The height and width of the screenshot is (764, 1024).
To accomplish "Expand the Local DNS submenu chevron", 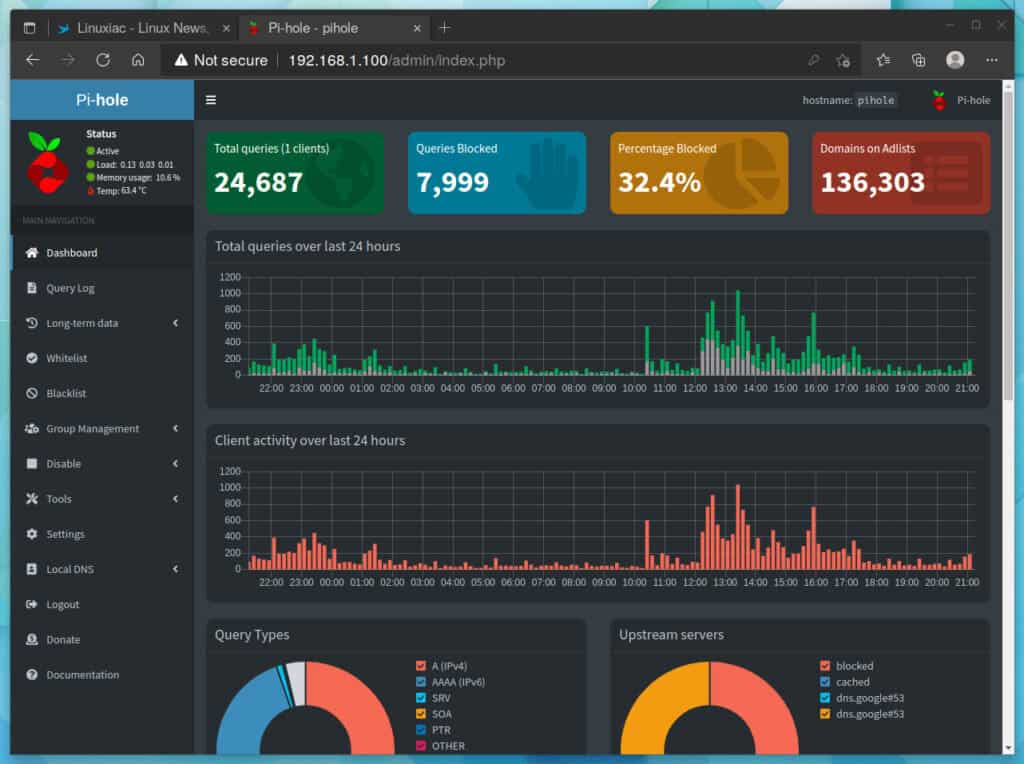I will coord(176,569).
